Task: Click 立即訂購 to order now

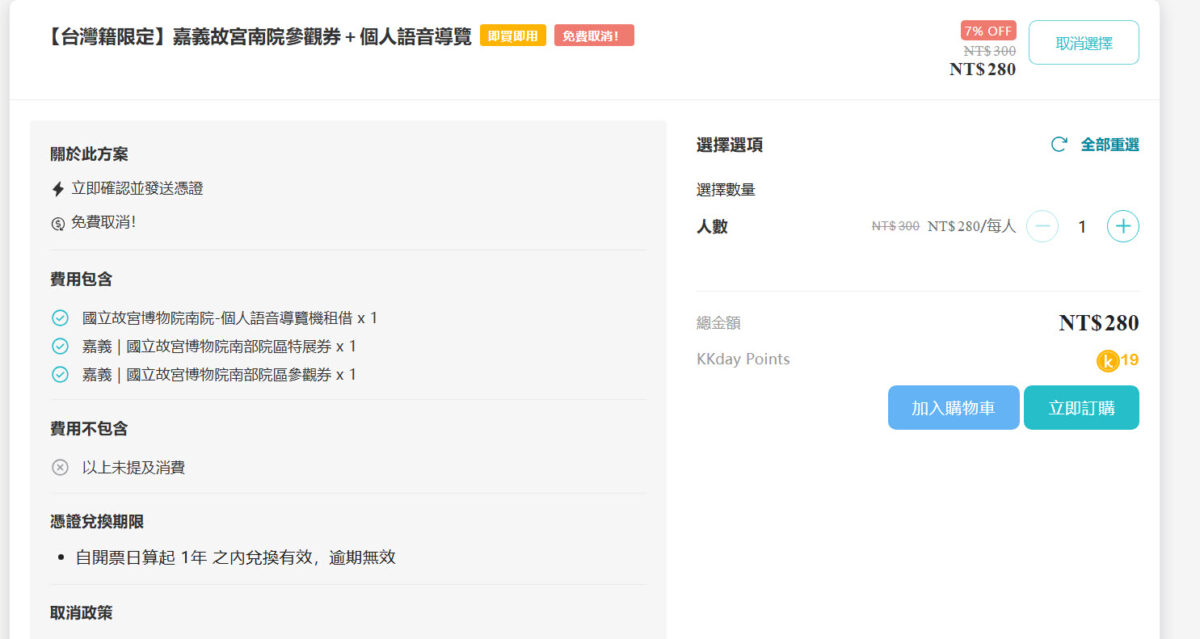Action: [x=1081, y=407]
